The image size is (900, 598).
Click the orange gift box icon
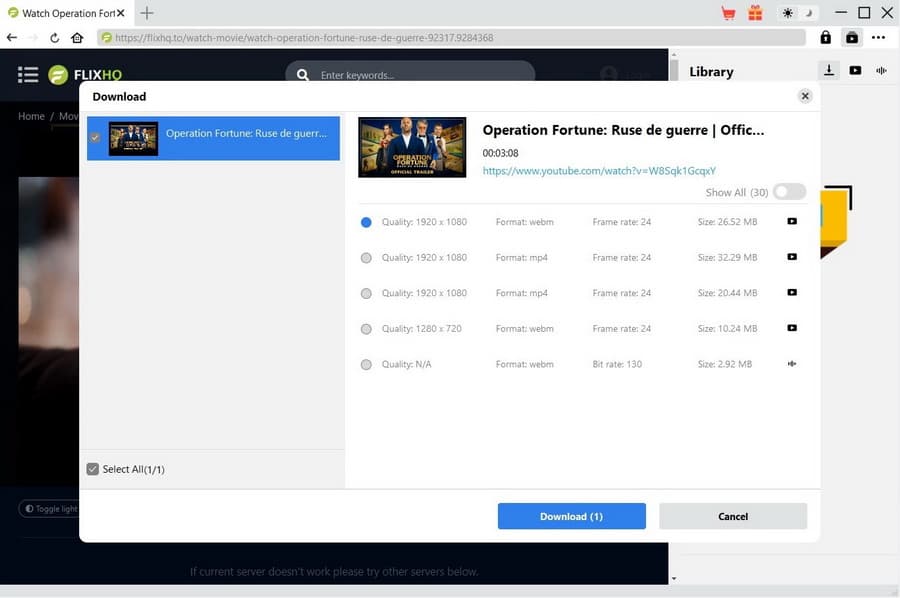click(x=755, y=13)
